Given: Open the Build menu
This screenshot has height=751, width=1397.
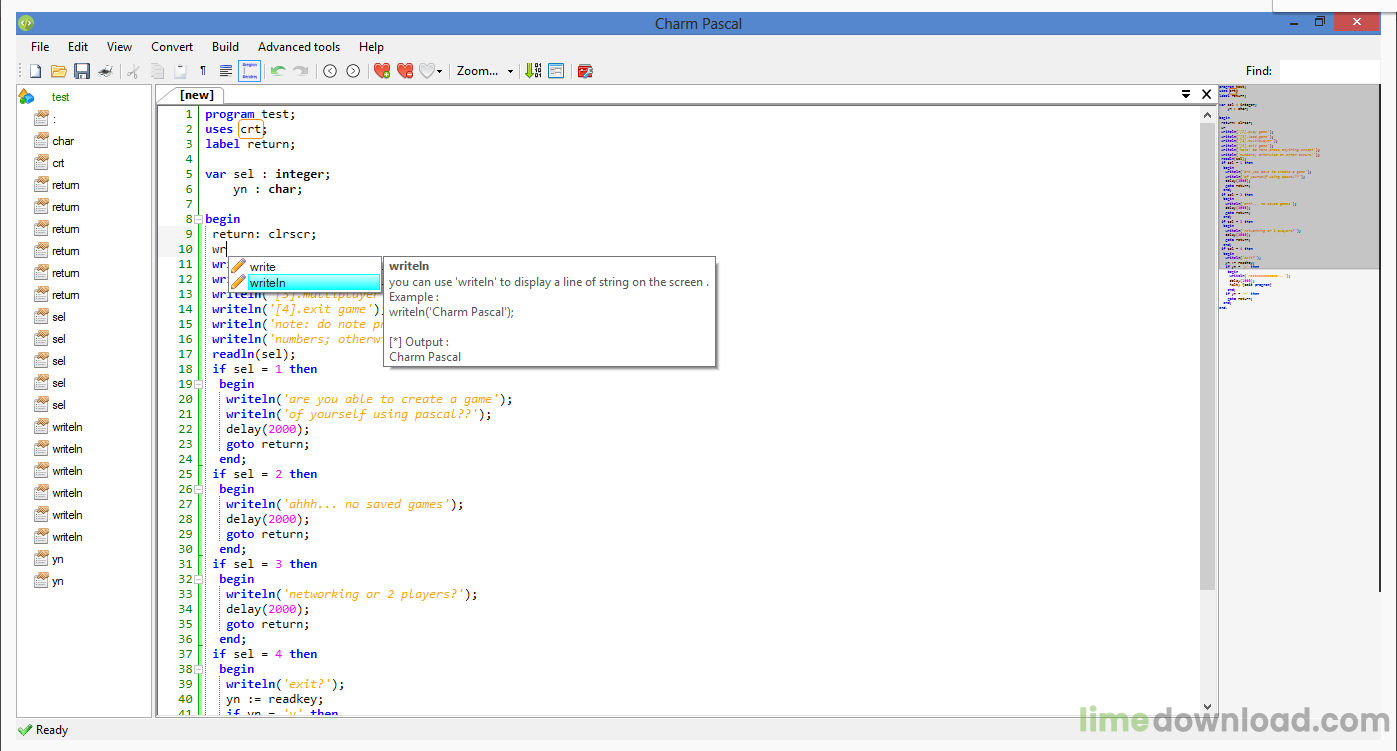Looking at the screenshot, I should [x=225, y=47].
